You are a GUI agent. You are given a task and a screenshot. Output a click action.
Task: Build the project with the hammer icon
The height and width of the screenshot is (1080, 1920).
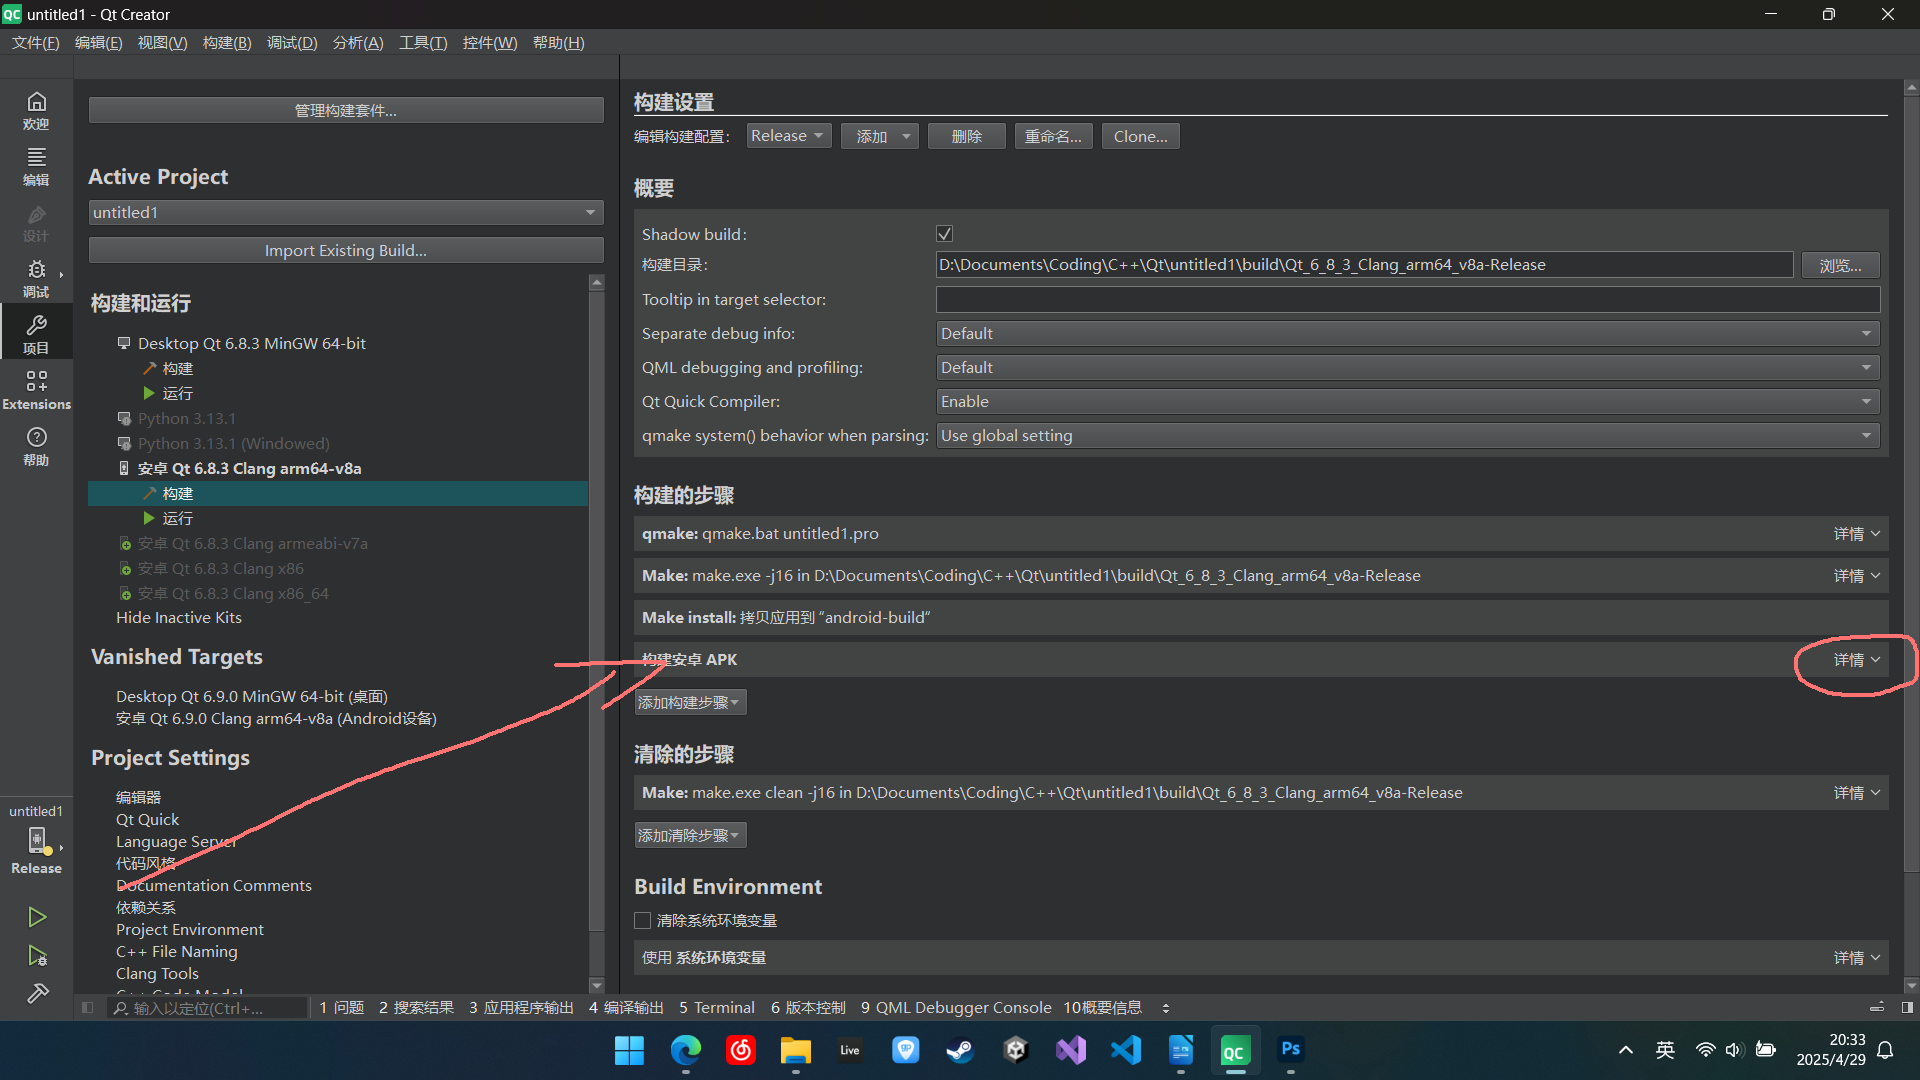(37, 993)
